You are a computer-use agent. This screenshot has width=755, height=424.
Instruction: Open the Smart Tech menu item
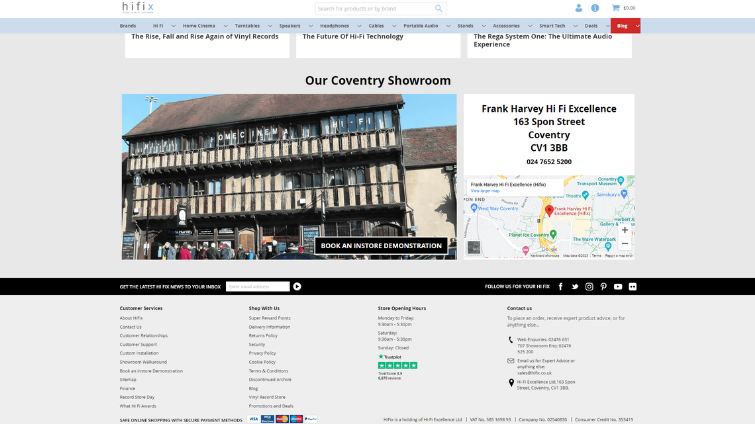tap(552, 26)
